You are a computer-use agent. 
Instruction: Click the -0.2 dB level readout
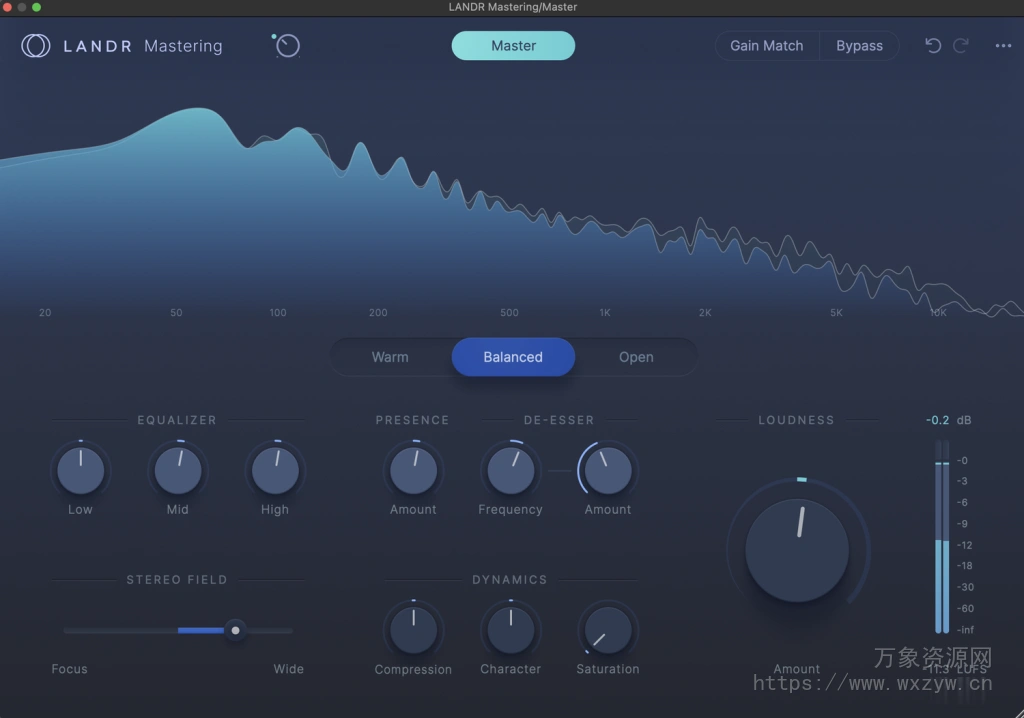(x=941, y=420)
